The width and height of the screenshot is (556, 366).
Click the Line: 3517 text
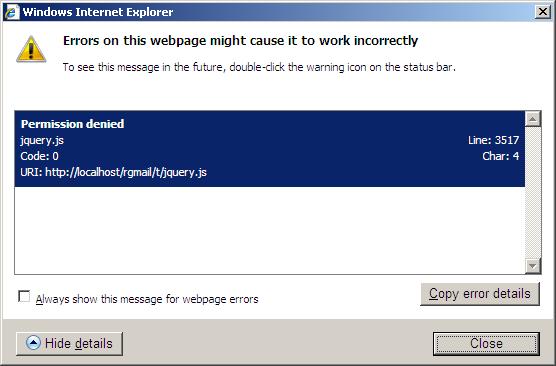pos(493,140)
